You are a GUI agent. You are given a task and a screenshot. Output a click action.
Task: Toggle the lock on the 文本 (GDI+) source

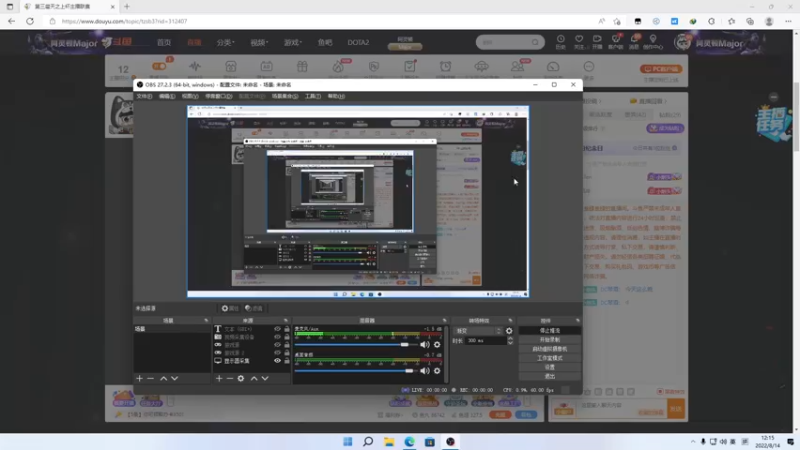287,329
